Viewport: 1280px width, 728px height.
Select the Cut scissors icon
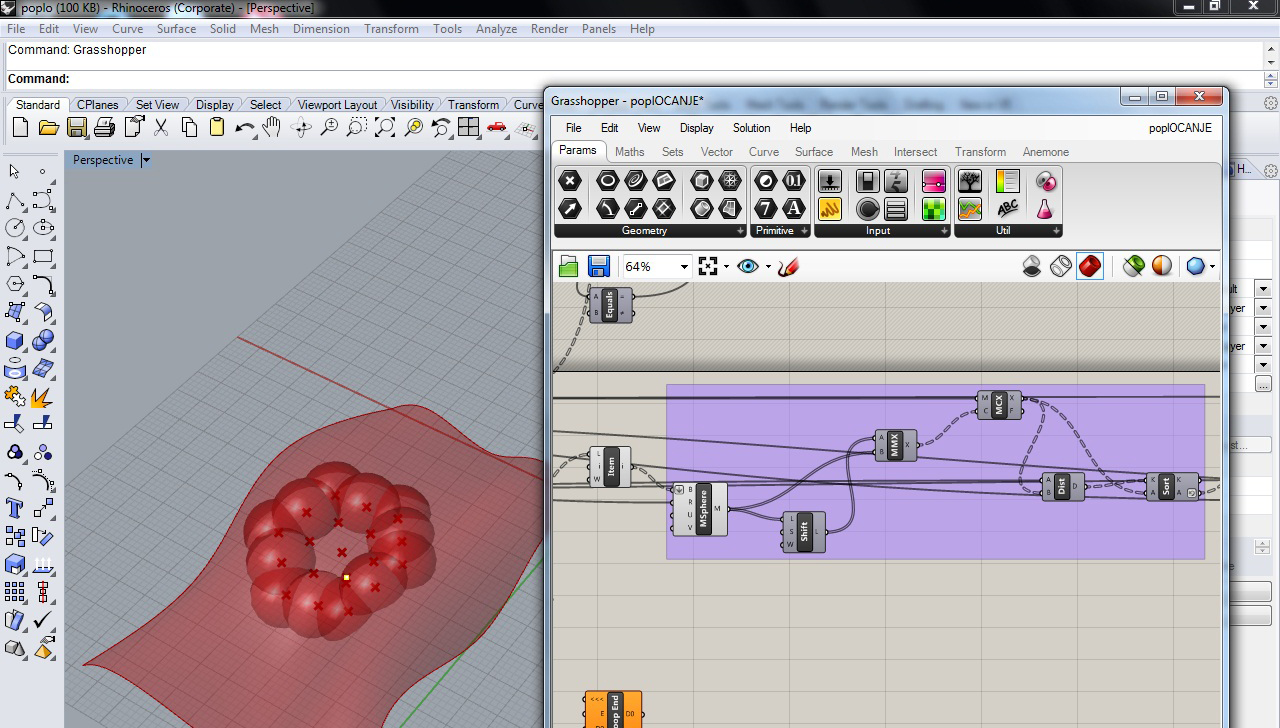coord(161,127)
